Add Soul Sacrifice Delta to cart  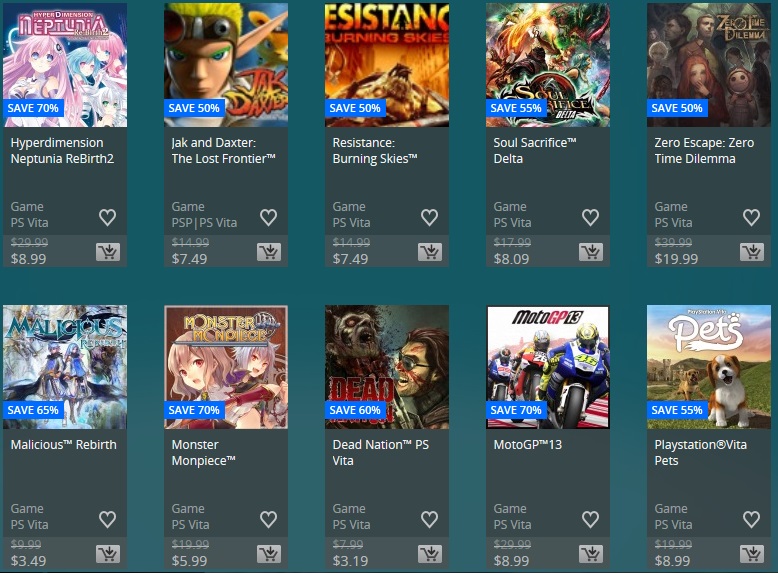(x=590, y=252)
